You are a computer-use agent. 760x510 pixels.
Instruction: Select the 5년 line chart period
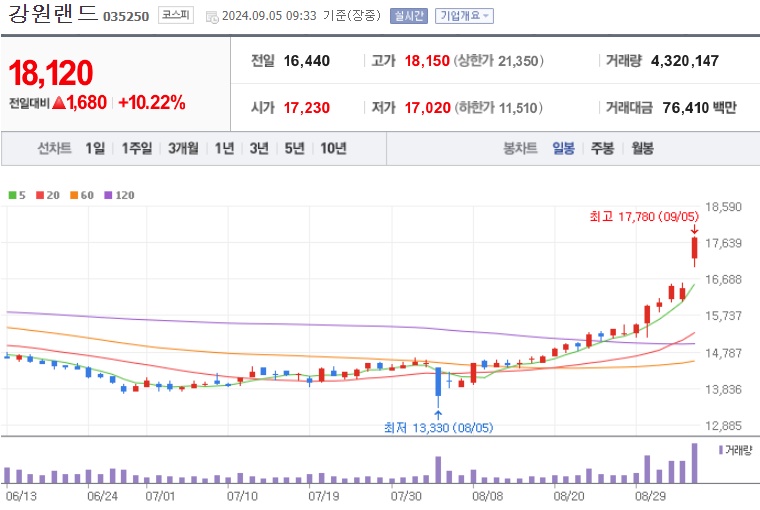(294, 148)
